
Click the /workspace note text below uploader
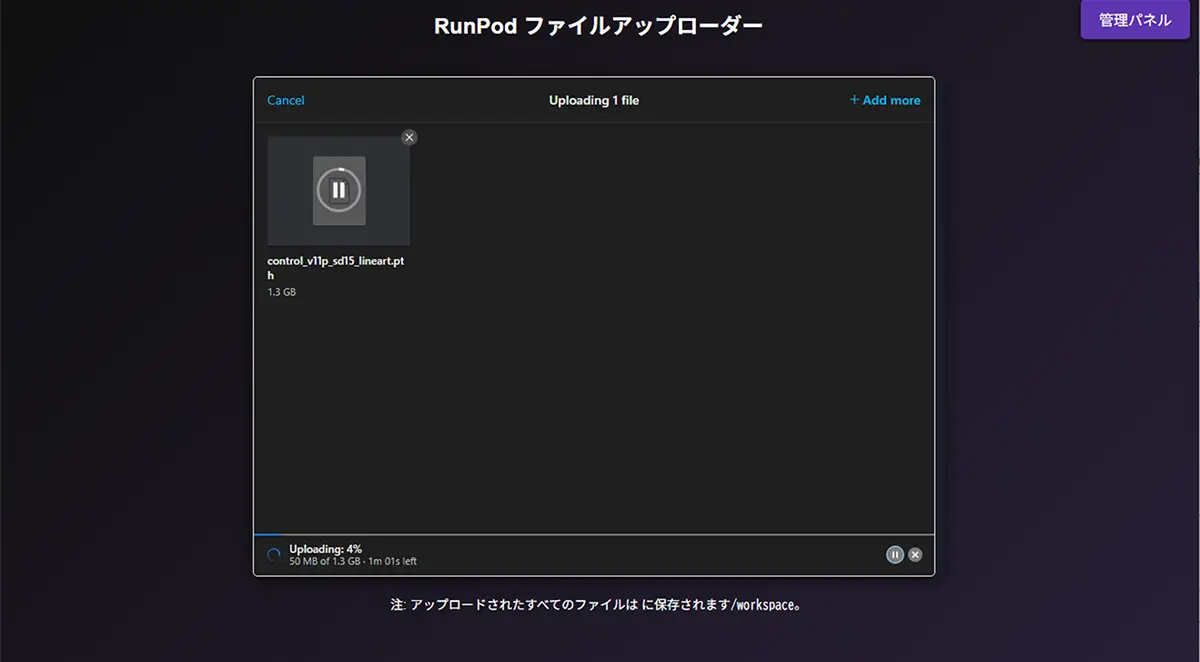596,605
